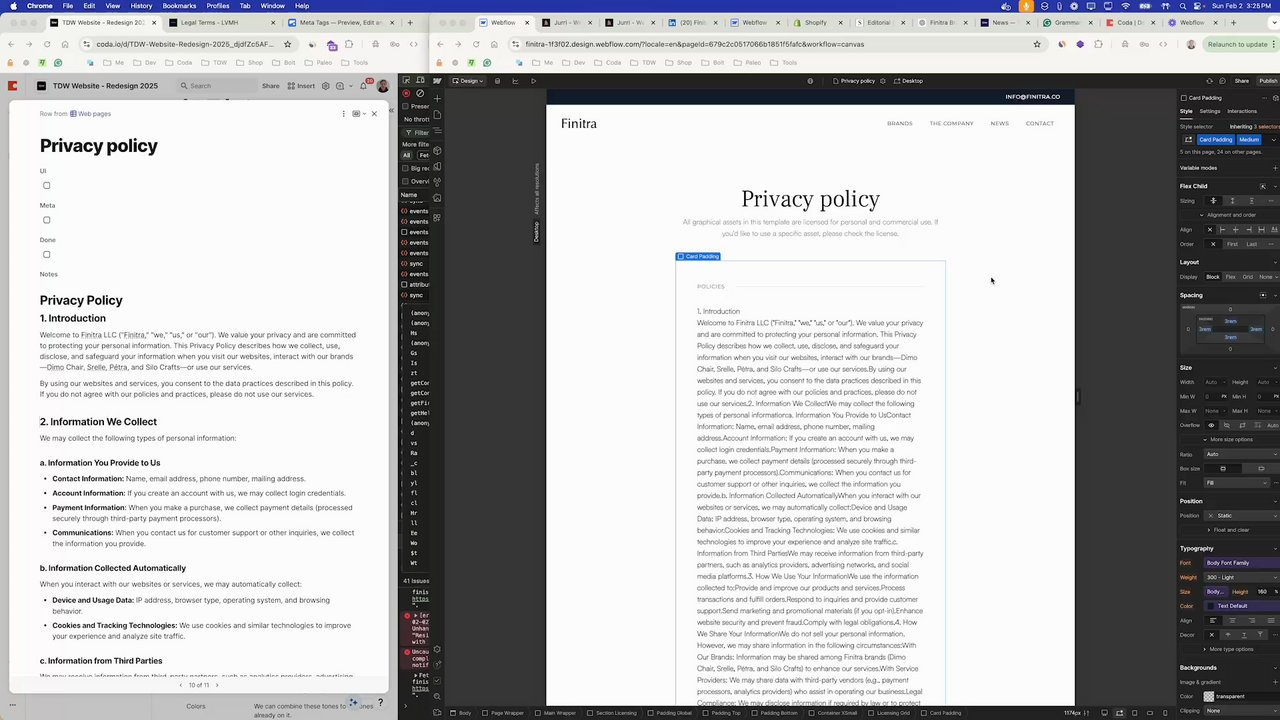Toggle the Big request rows checkbox
Image resolution: width=1280 pixels, height=720 pixels.
pyautogui.click(x=405, y=168)
